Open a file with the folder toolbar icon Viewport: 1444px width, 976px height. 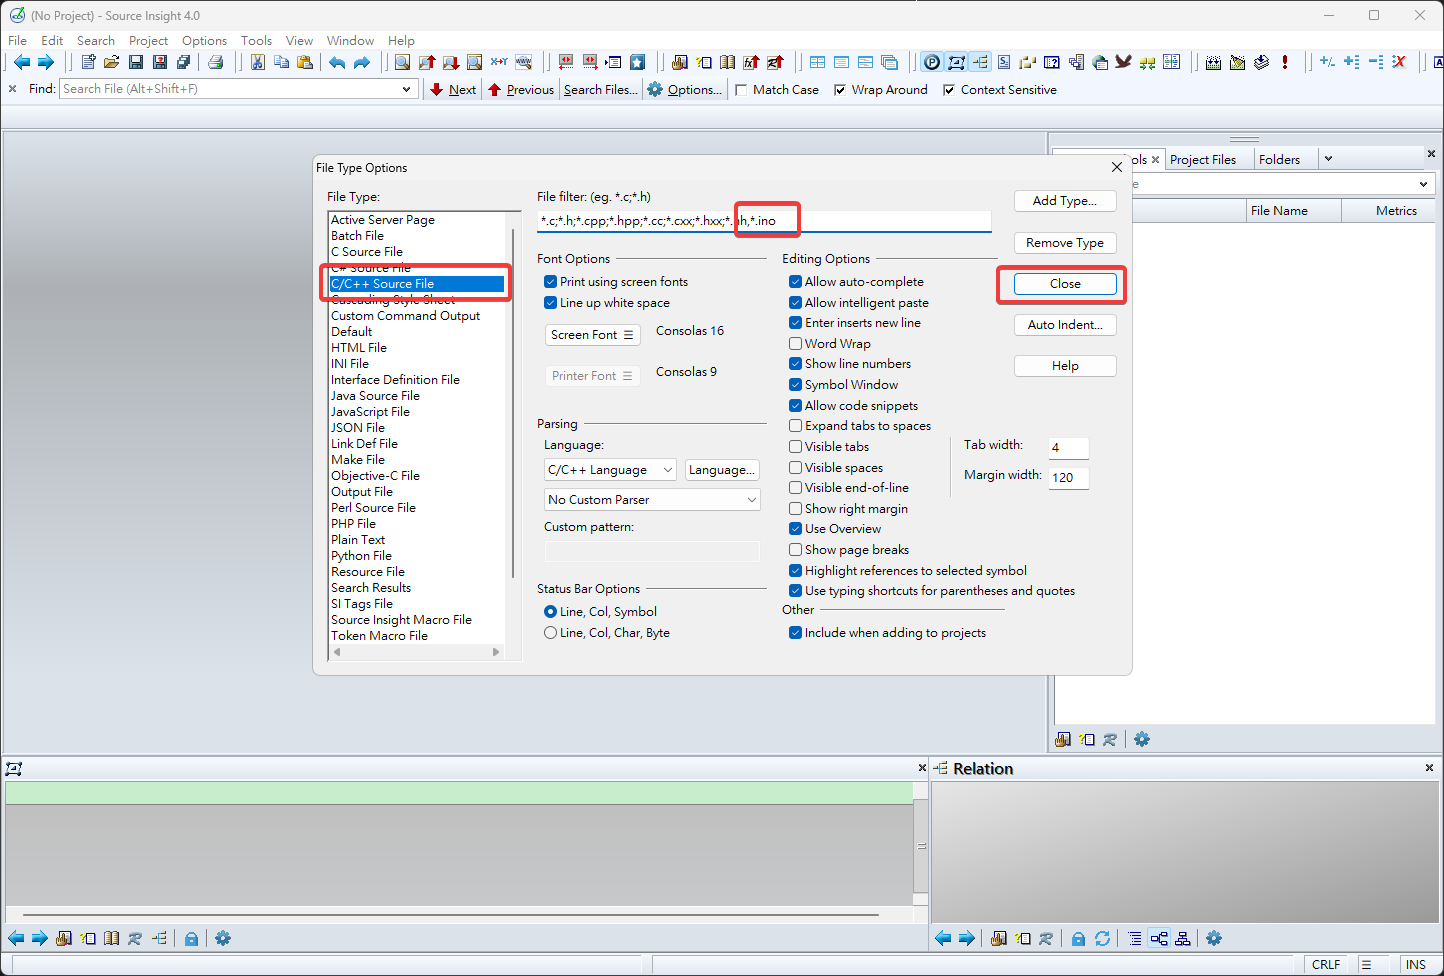coord(112,62)
